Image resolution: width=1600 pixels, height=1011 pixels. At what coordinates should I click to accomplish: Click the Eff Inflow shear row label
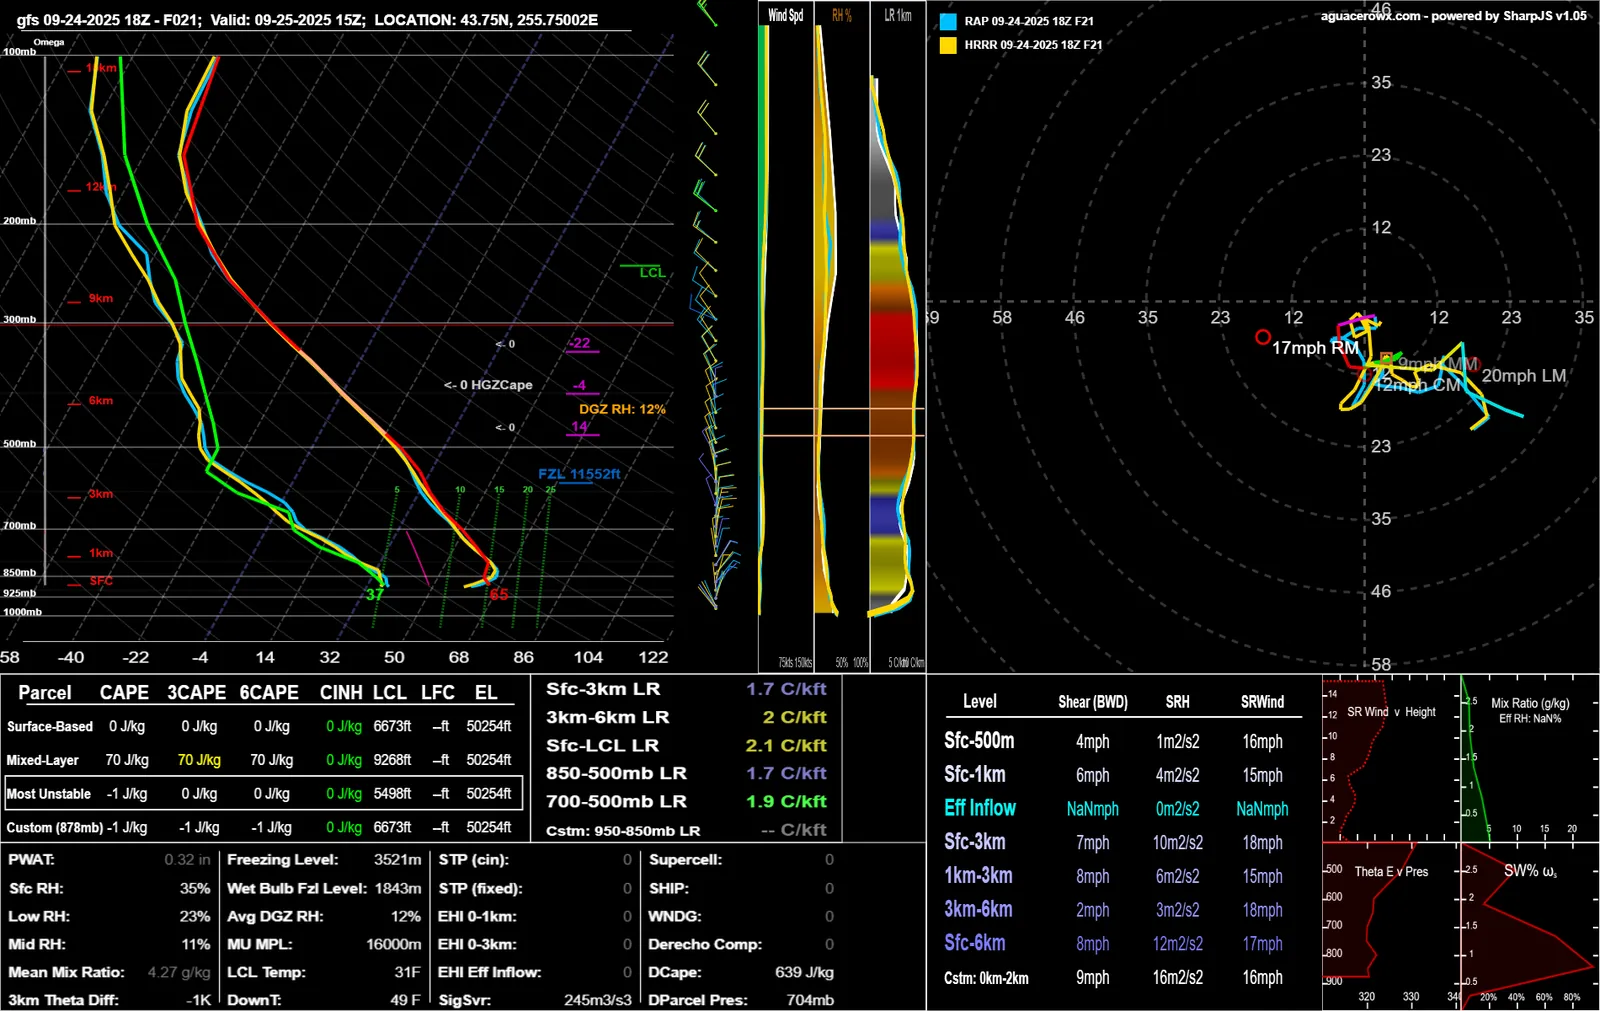point(980,808)
